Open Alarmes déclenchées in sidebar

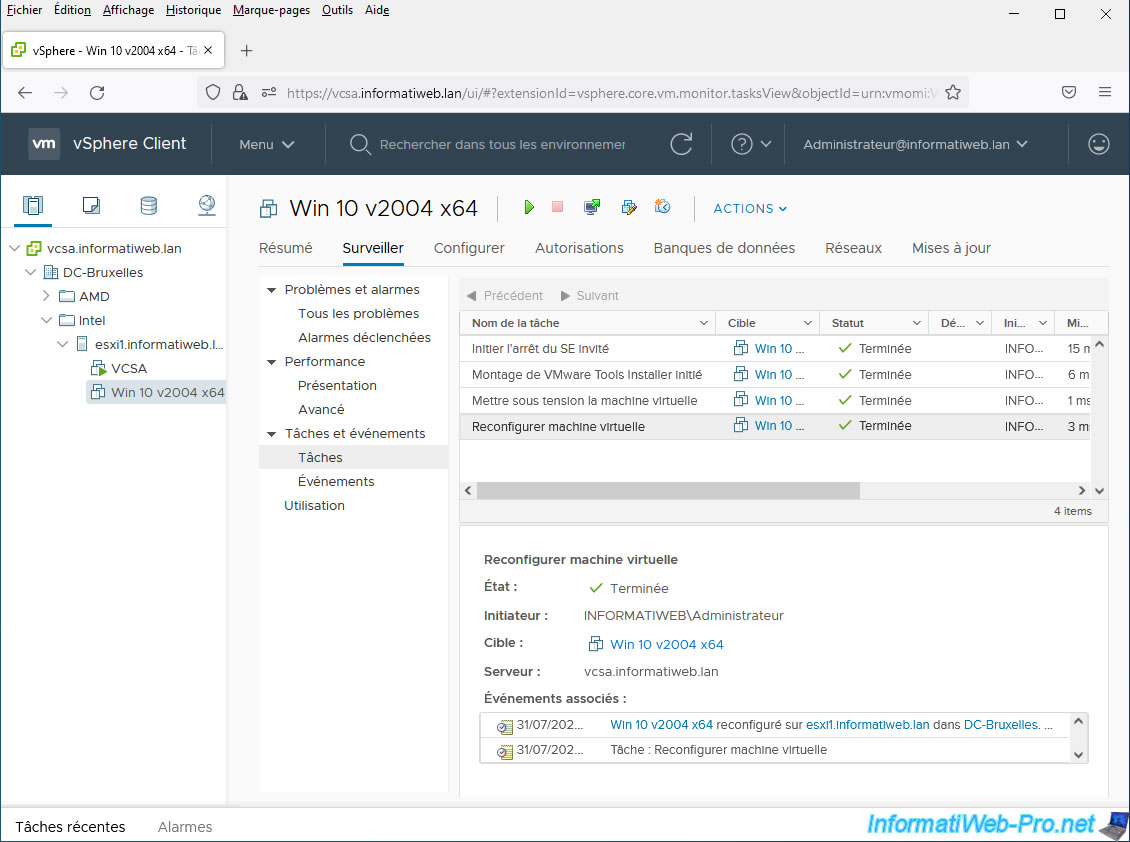[364, 337]
